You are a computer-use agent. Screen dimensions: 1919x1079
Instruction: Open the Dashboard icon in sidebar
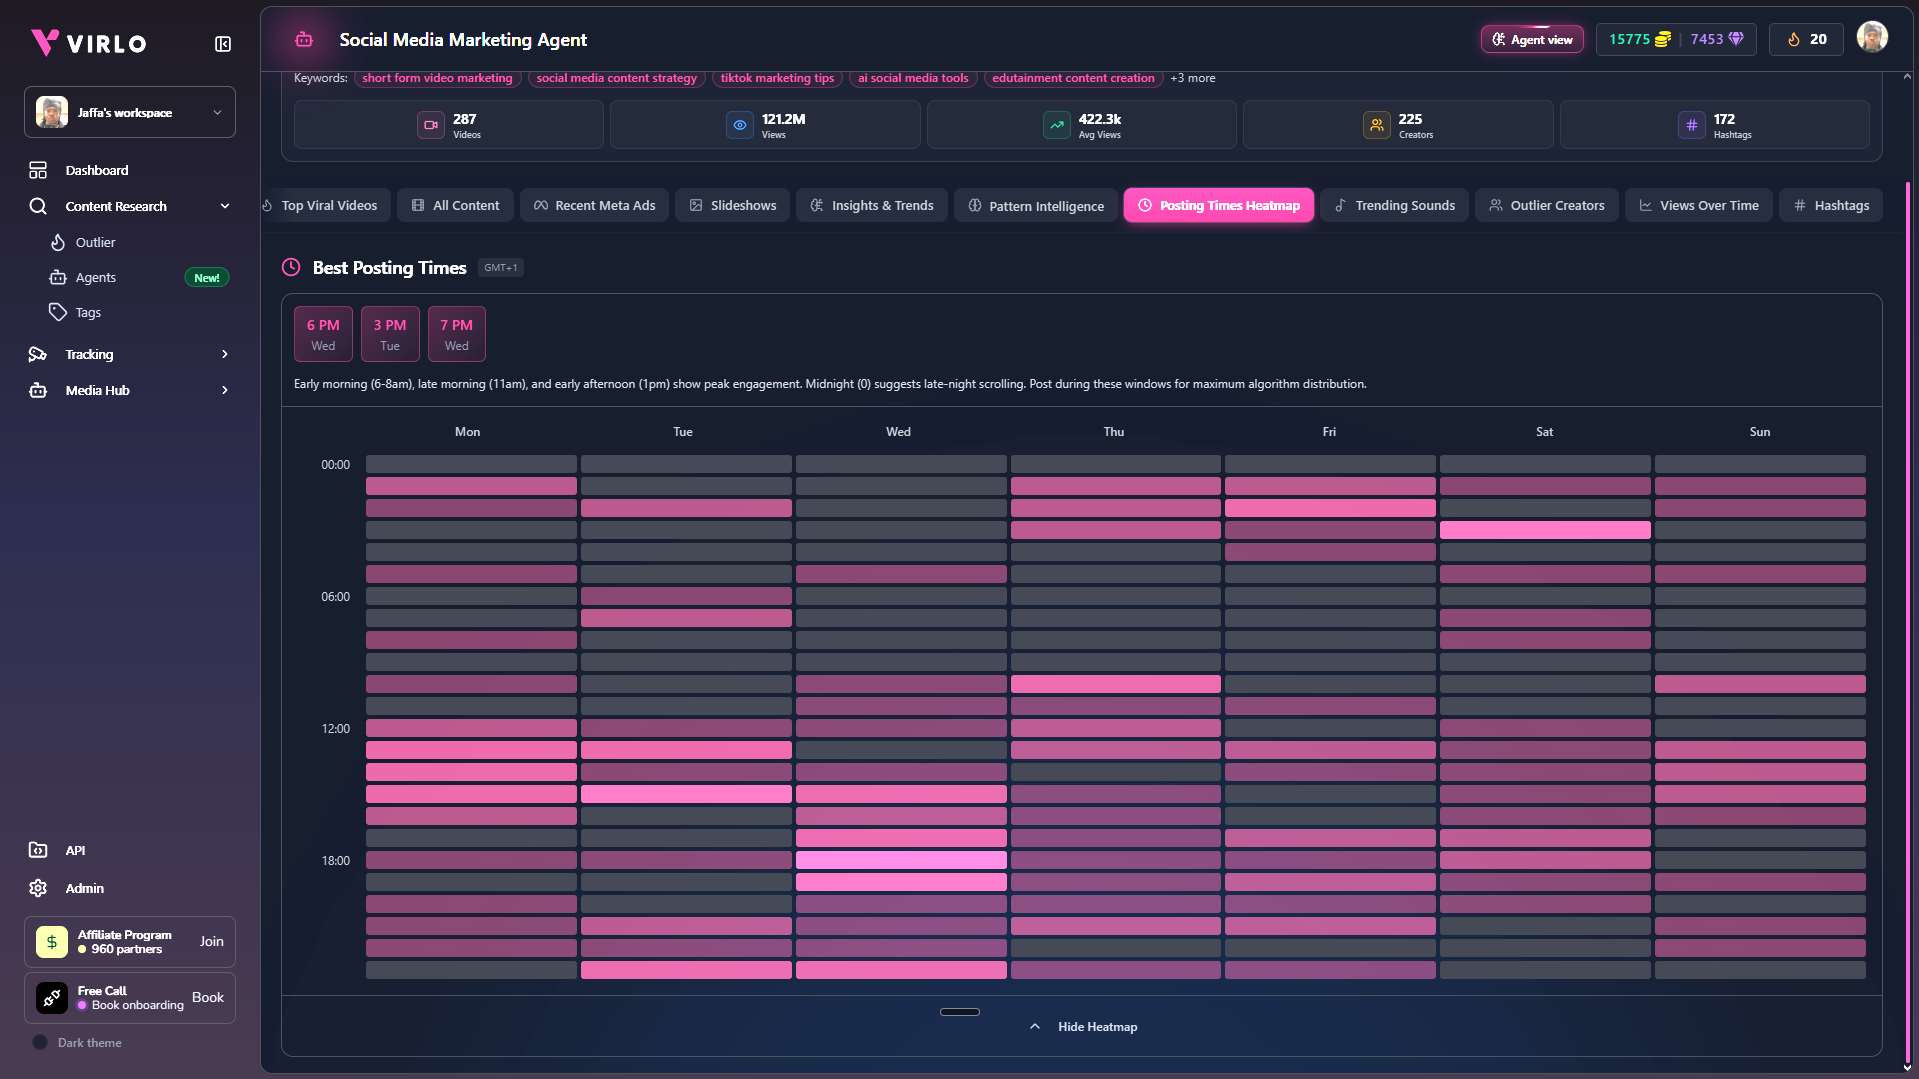tap(38, 170)
